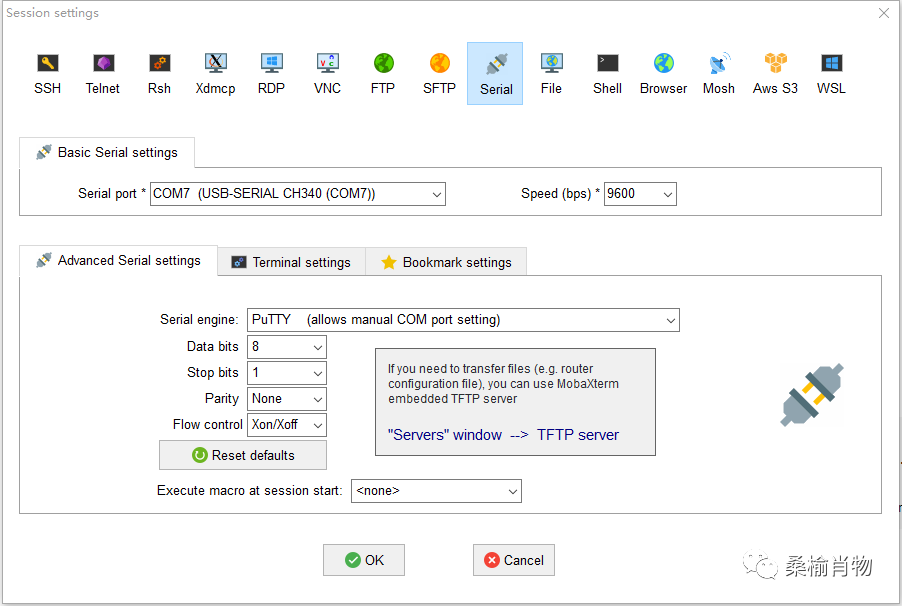The width and height of the screenshot is (902, 606).
Task: Expand the Serial engine PuTTY dropdown
Action: (463, 320)
